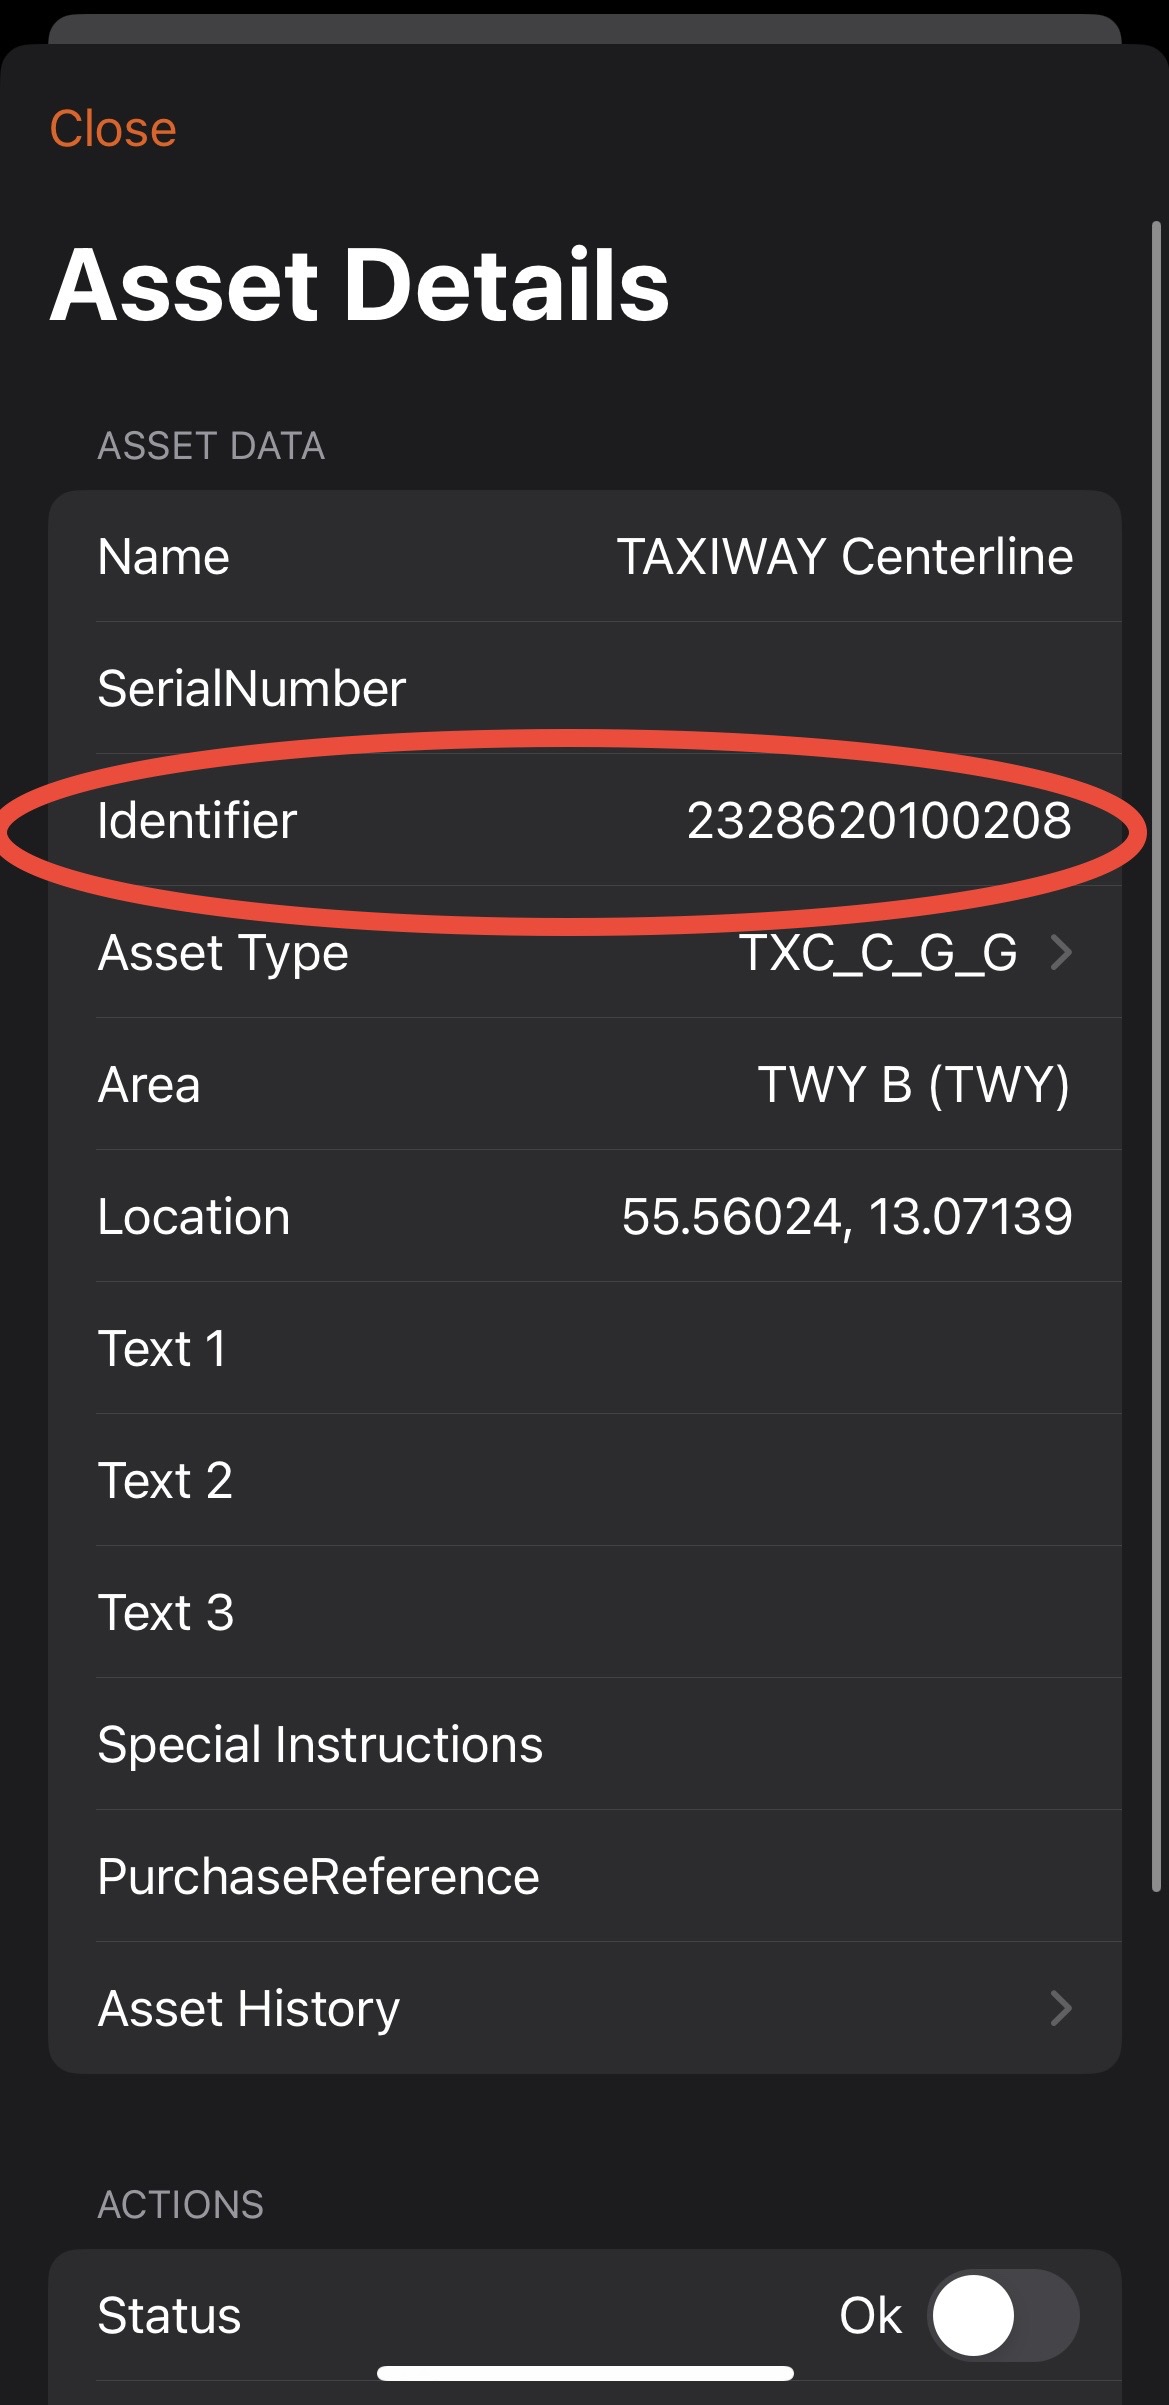This screenshot has height=2405, width=1169.
Task: Tap identifier value 2328620100208
Action: coord(879,820)
